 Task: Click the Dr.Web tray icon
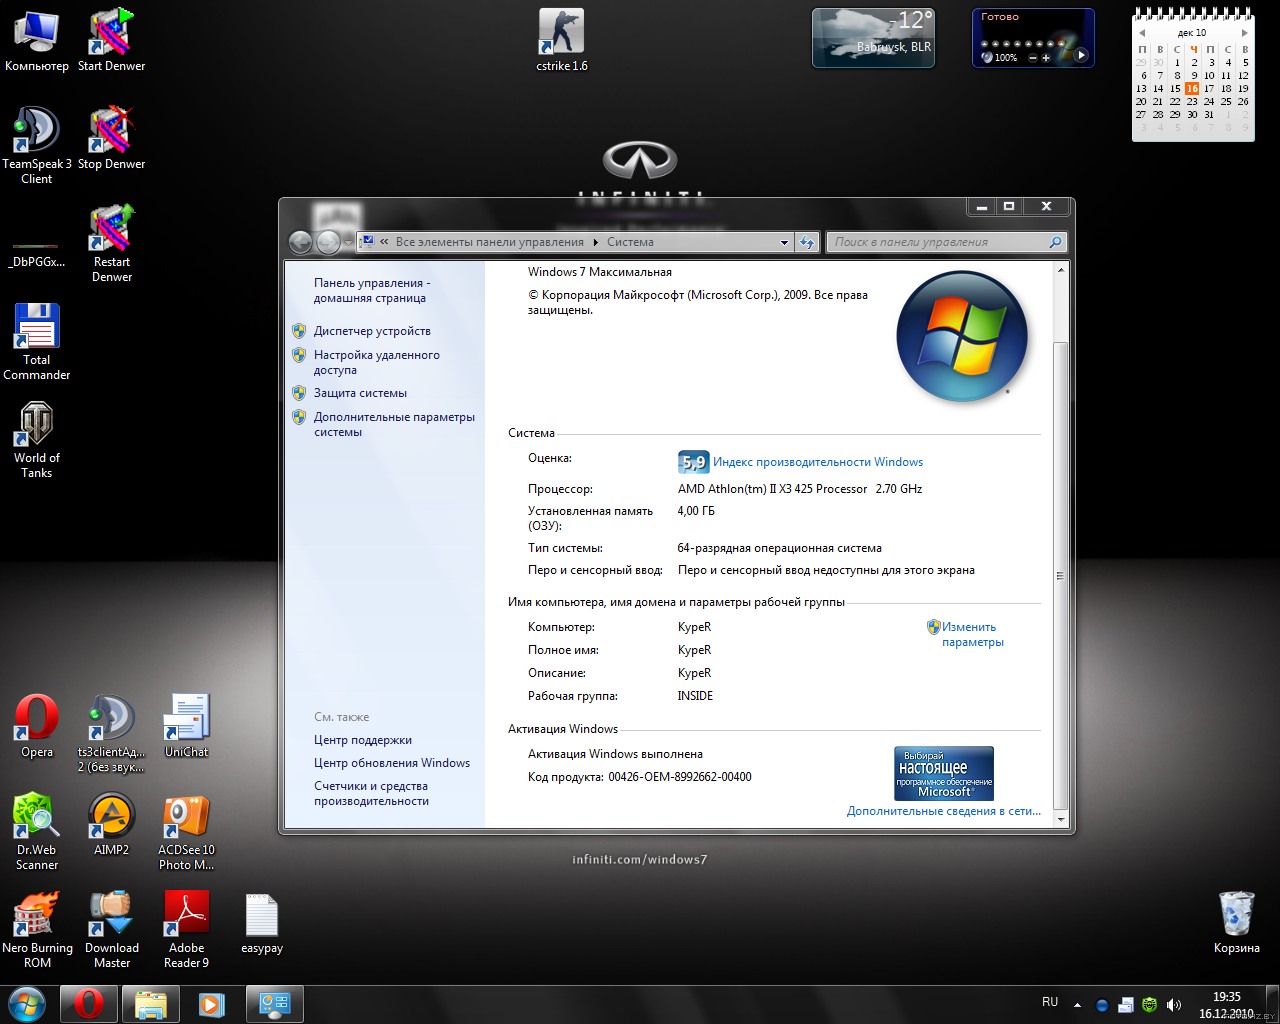pos(1150,1005)
